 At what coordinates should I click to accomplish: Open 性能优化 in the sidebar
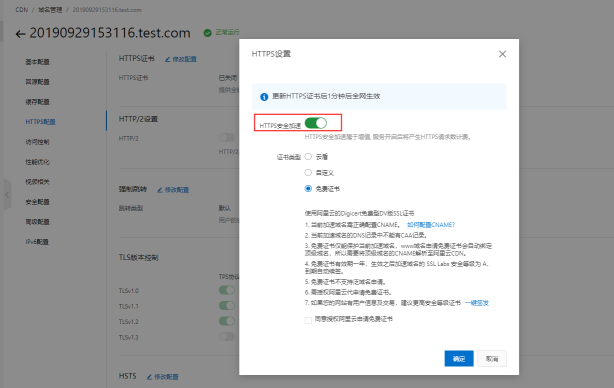[x=38, y=162]
